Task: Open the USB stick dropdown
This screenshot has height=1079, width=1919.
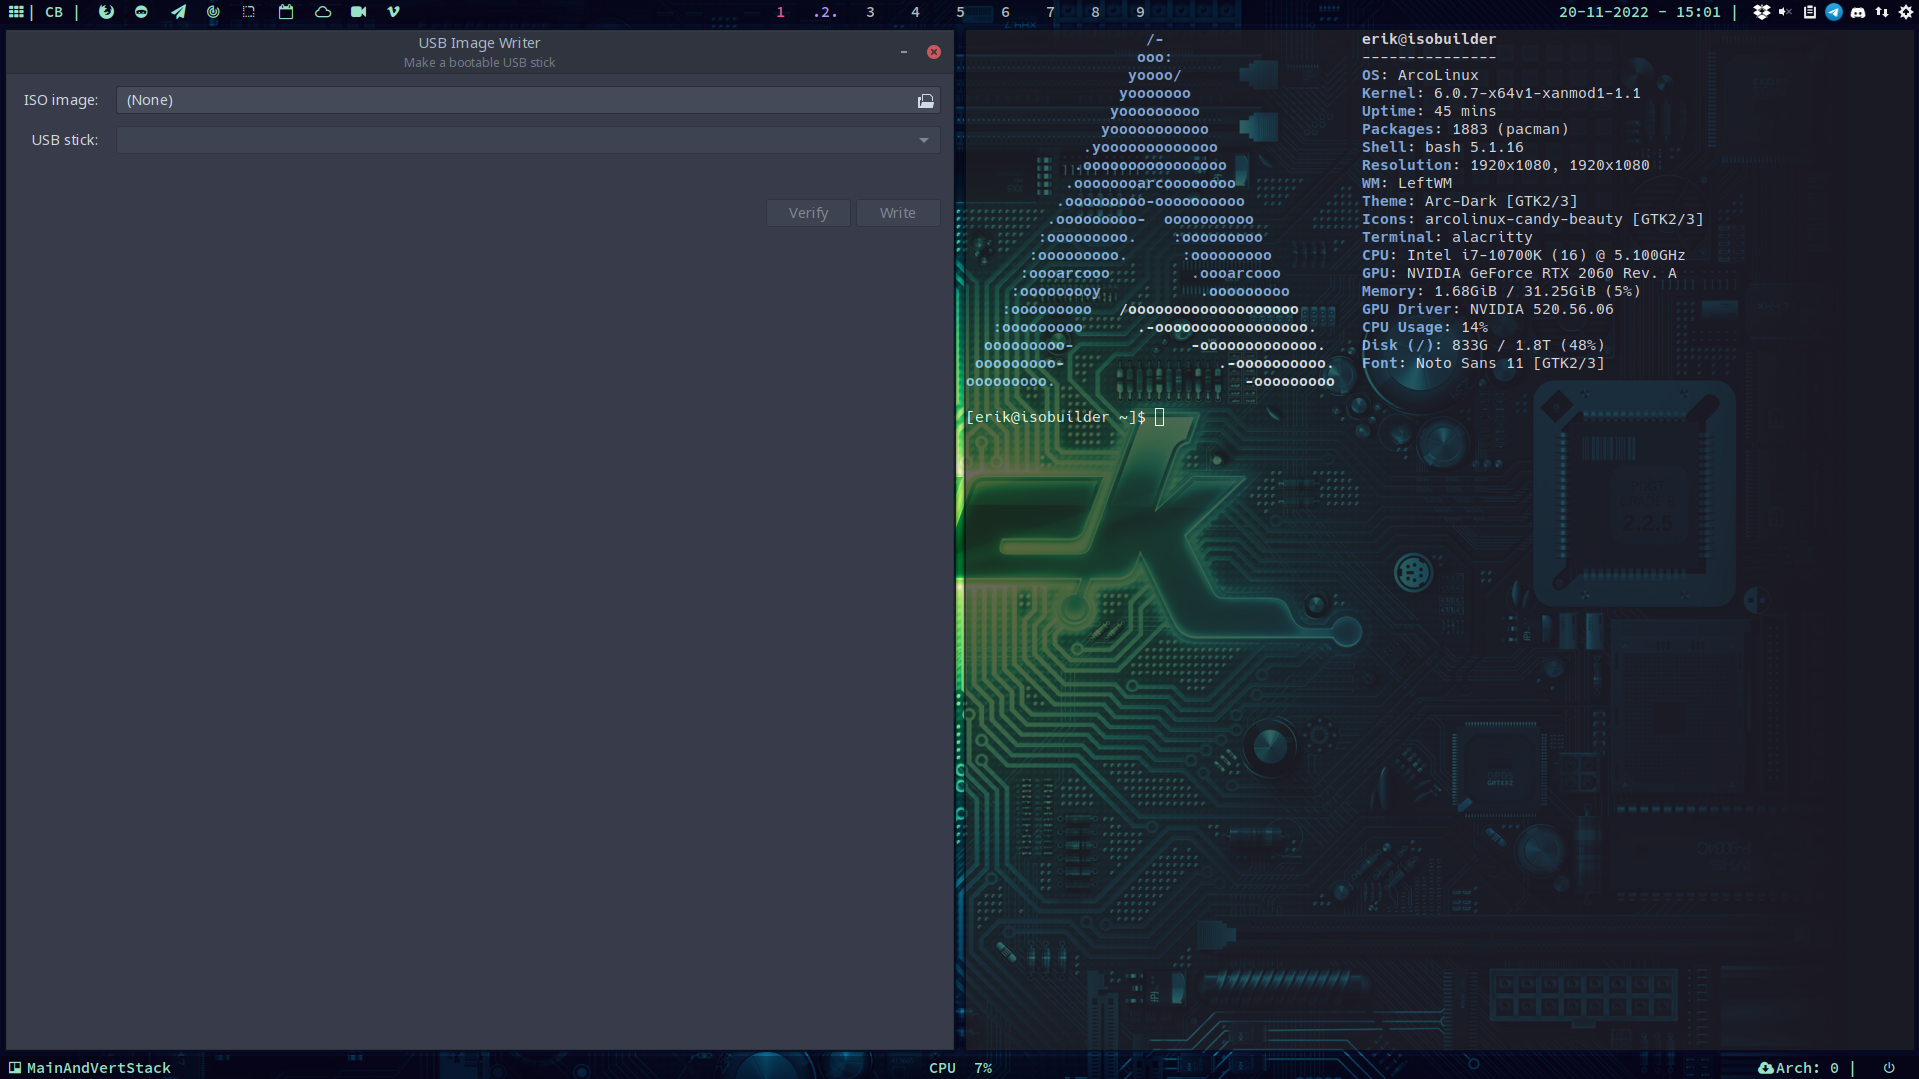Action: click(924, 140)
